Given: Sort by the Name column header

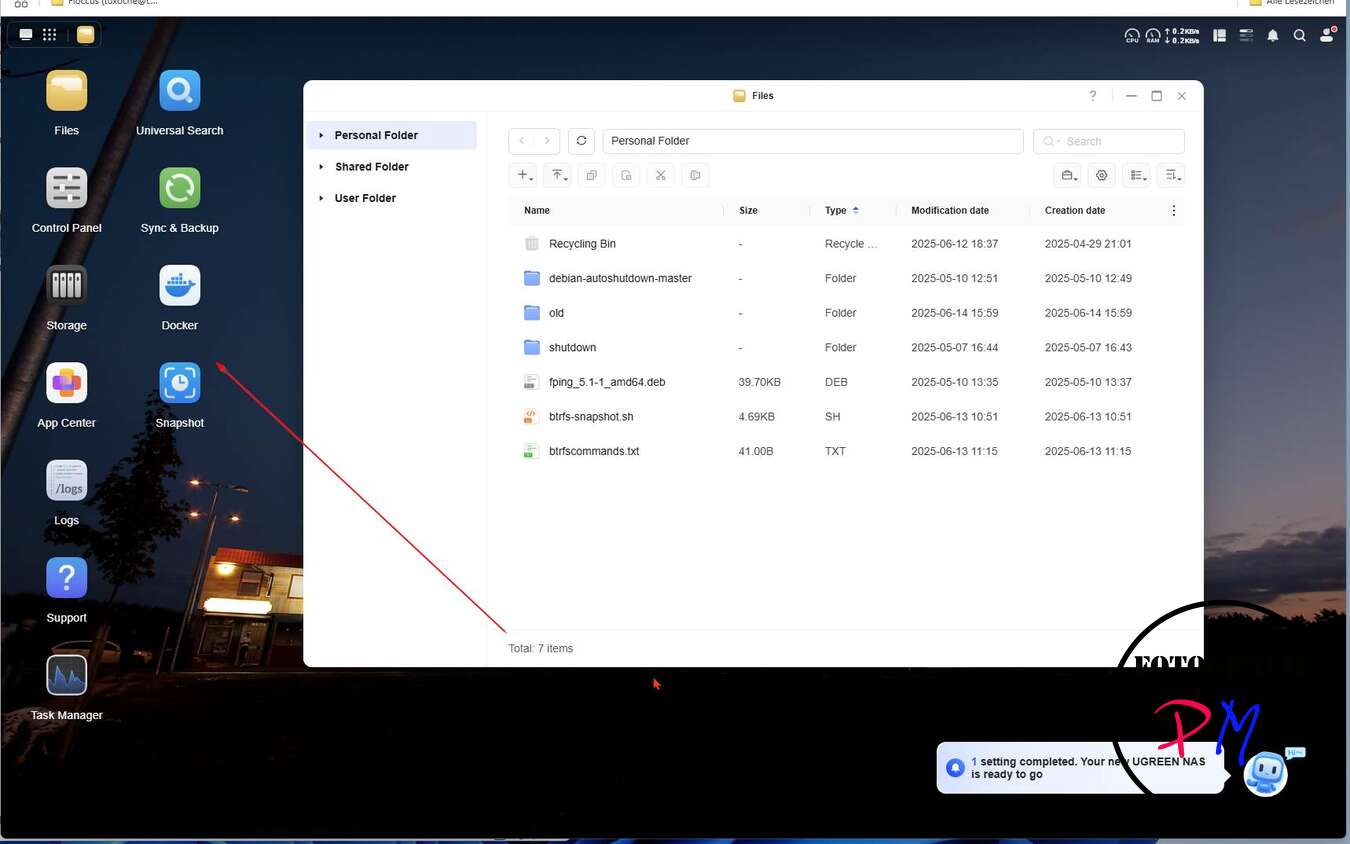Looking at the screenshot, I should pyautogui.click(x=537, y=211).
